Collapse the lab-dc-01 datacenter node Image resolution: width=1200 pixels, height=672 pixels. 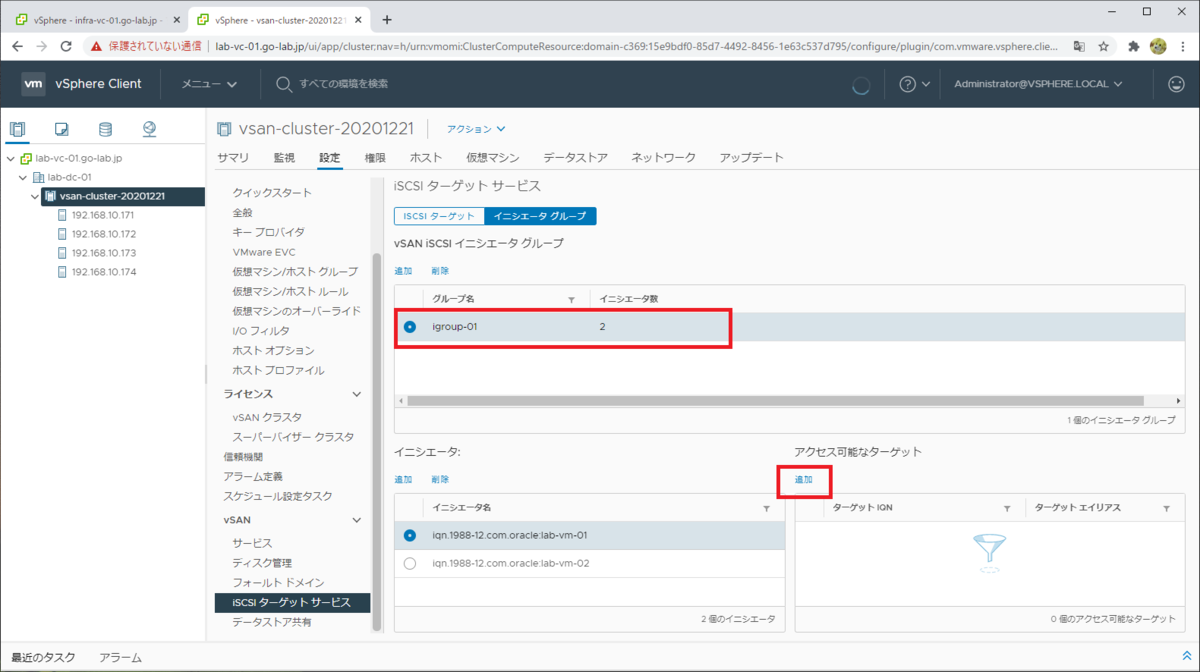click(x=23, y=177)
